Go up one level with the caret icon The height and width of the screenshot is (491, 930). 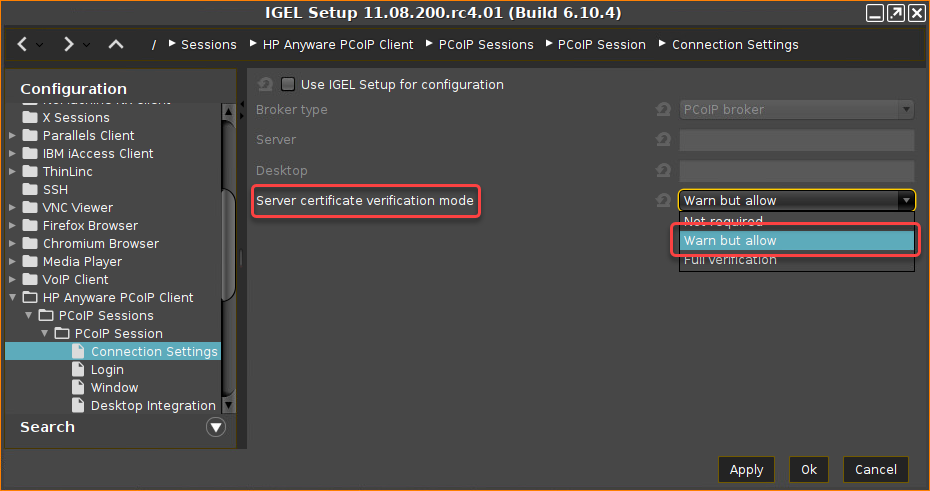[x=116, y=44]
